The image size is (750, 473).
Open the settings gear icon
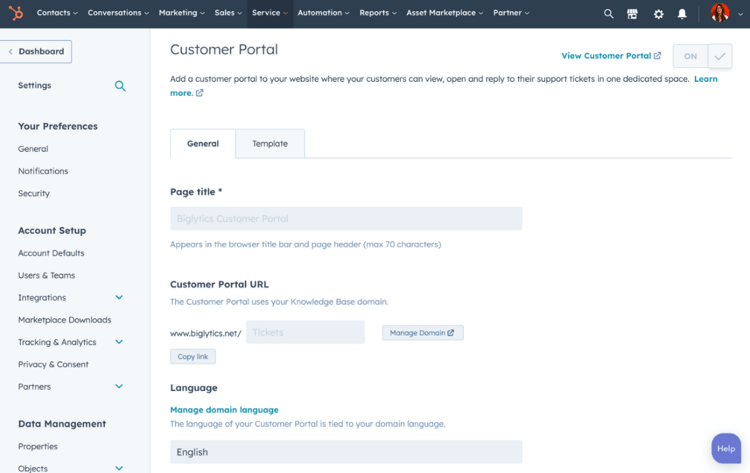658,14
